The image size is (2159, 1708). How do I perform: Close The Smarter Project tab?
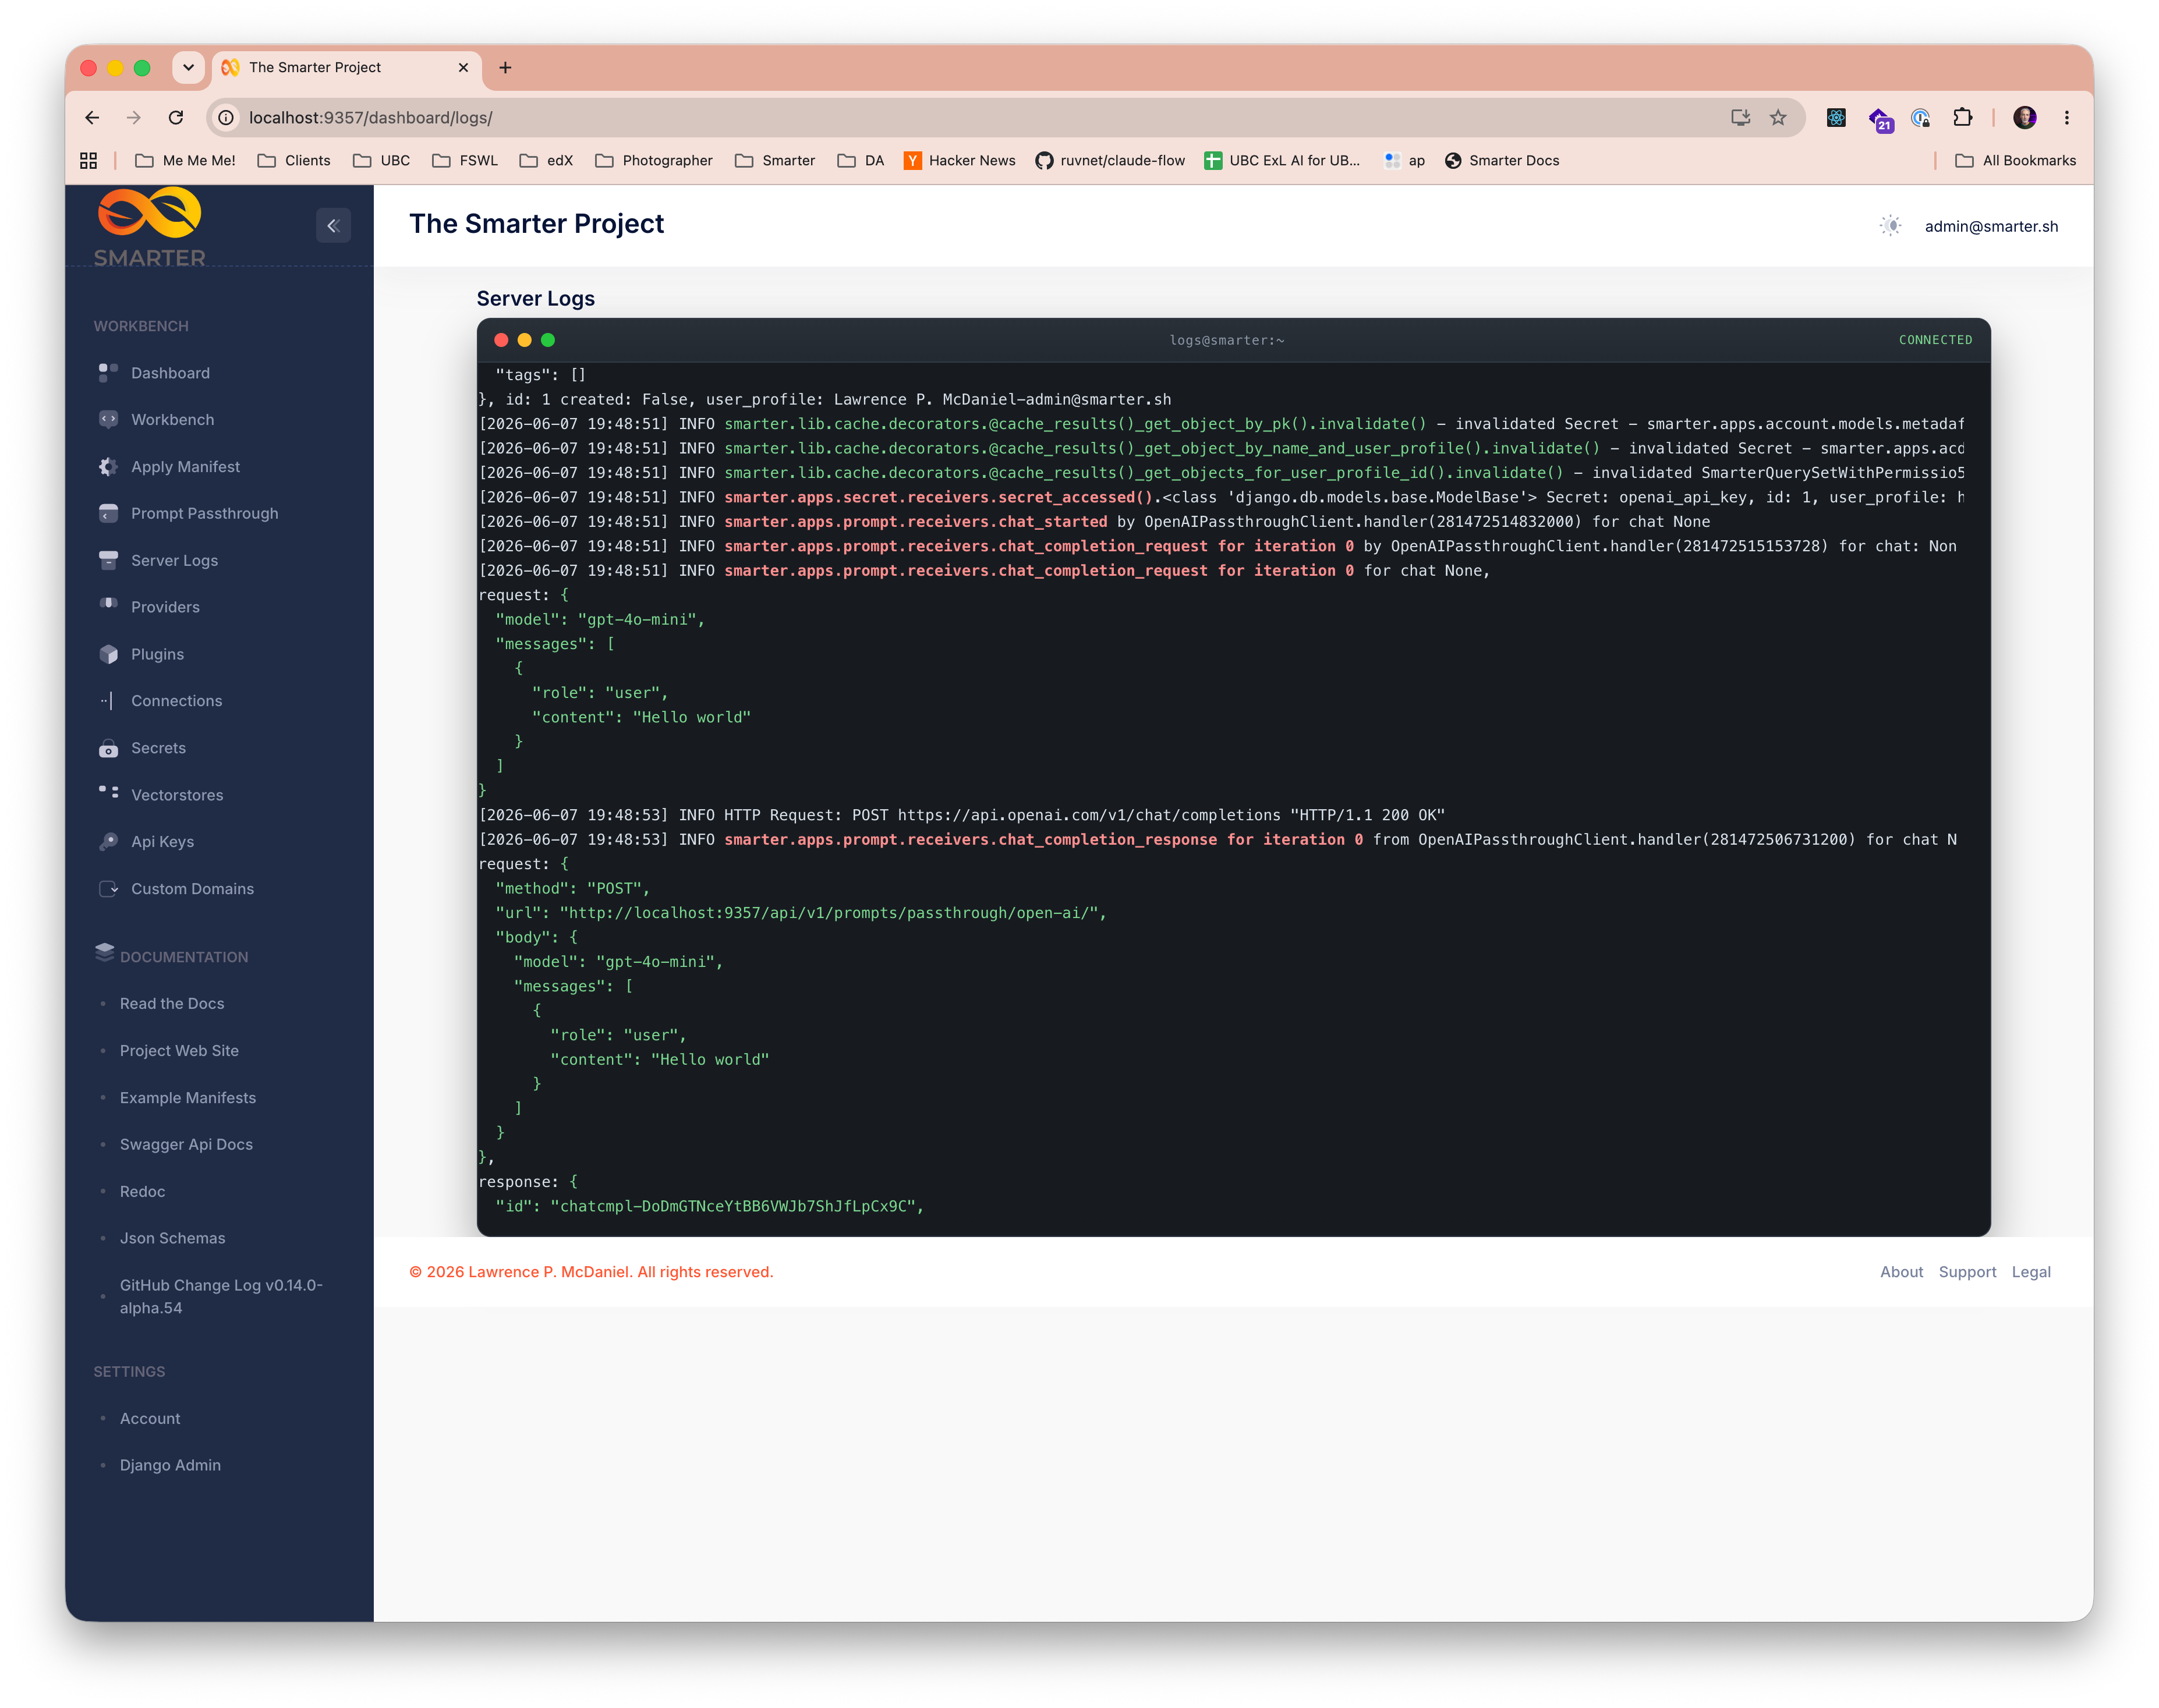click(x=463, y=67)
